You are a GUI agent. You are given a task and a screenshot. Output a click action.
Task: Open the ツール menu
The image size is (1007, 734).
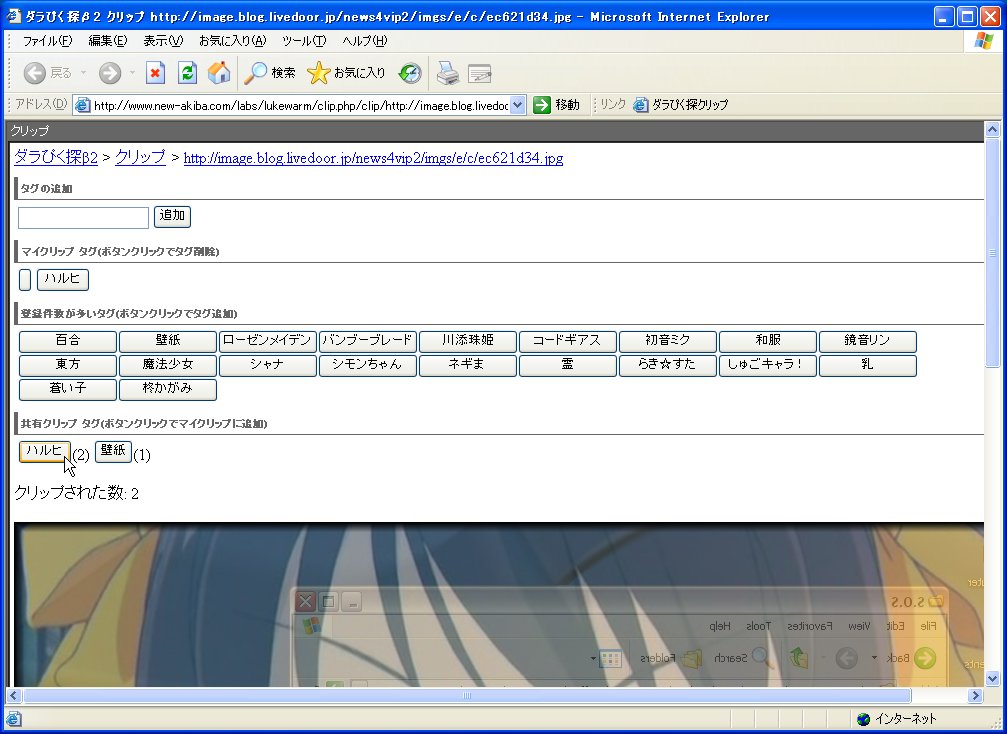click(x=304, y=41)
